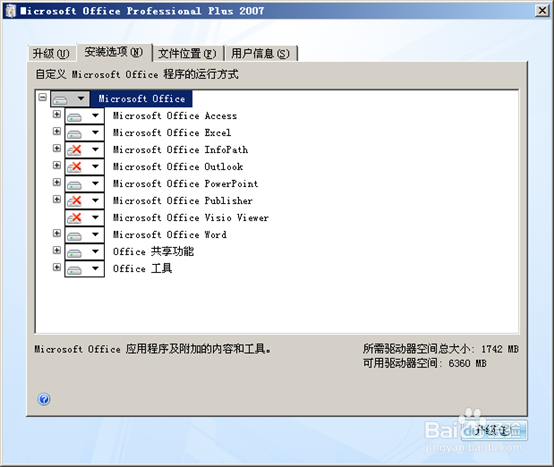Open install-state dropdown for Microsoft Office InfoPath
554x467 pixels.
coord(84,149)
